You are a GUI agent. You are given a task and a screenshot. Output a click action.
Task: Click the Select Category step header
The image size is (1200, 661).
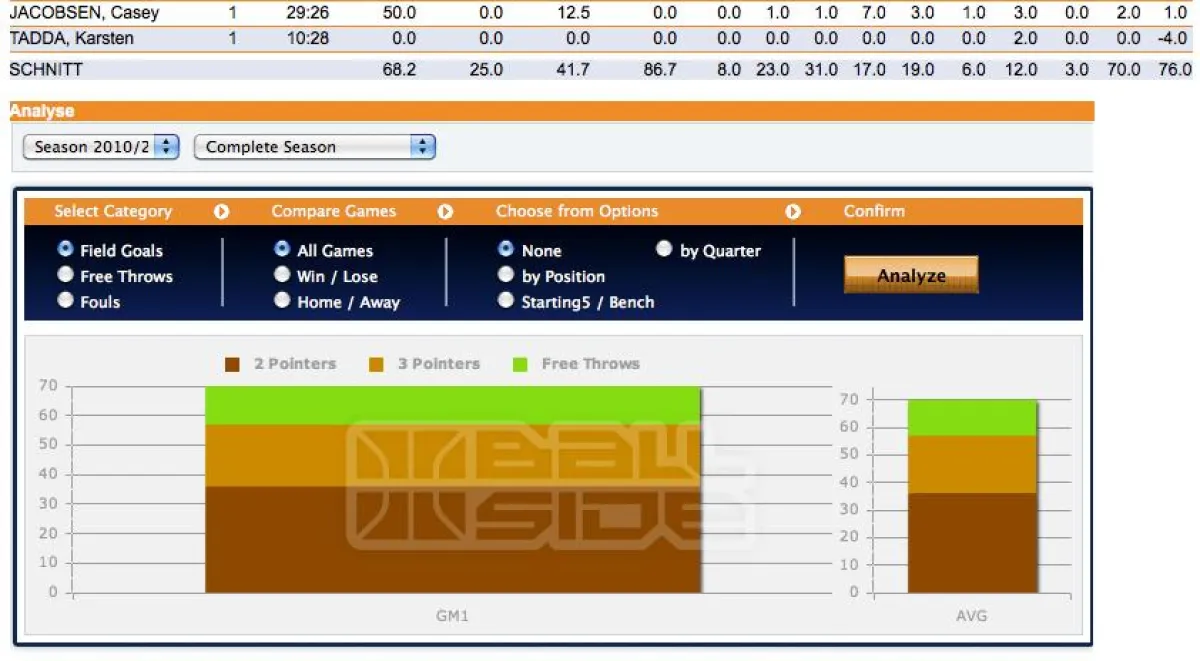(x=113, y=211)
